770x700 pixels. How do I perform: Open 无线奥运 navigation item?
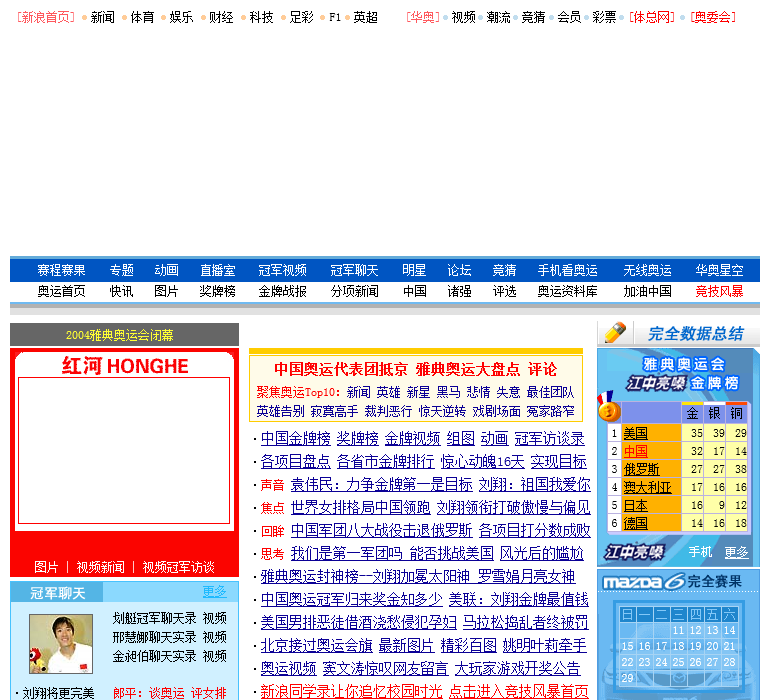click(647, 270)
